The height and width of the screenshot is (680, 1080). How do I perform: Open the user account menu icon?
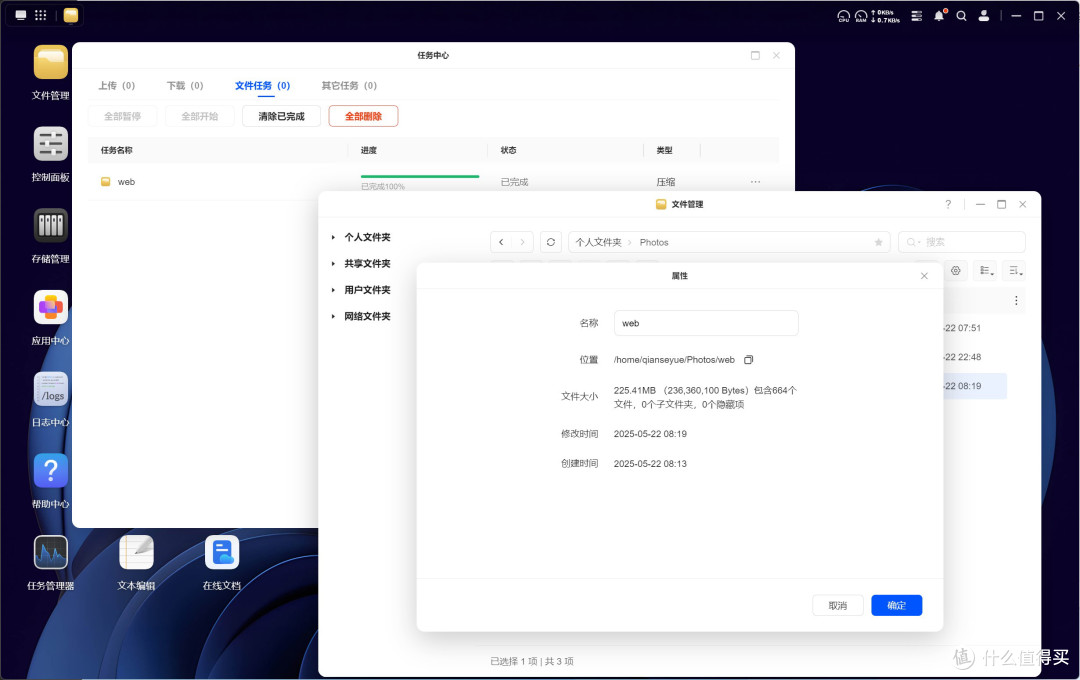[984, 15]
